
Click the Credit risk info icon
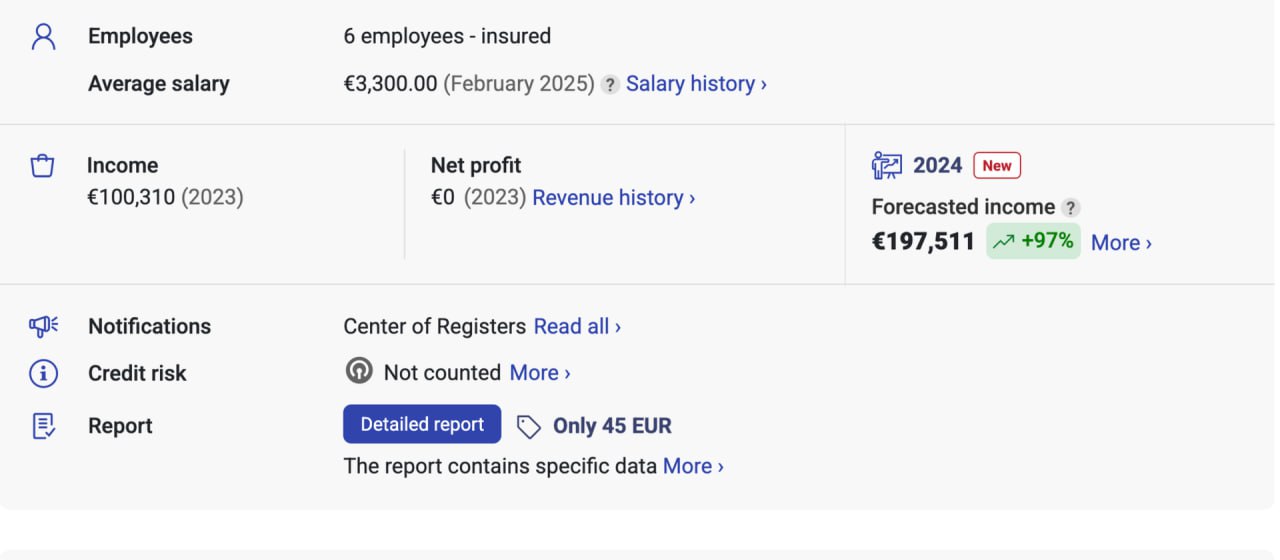click(x=43, y=373)
